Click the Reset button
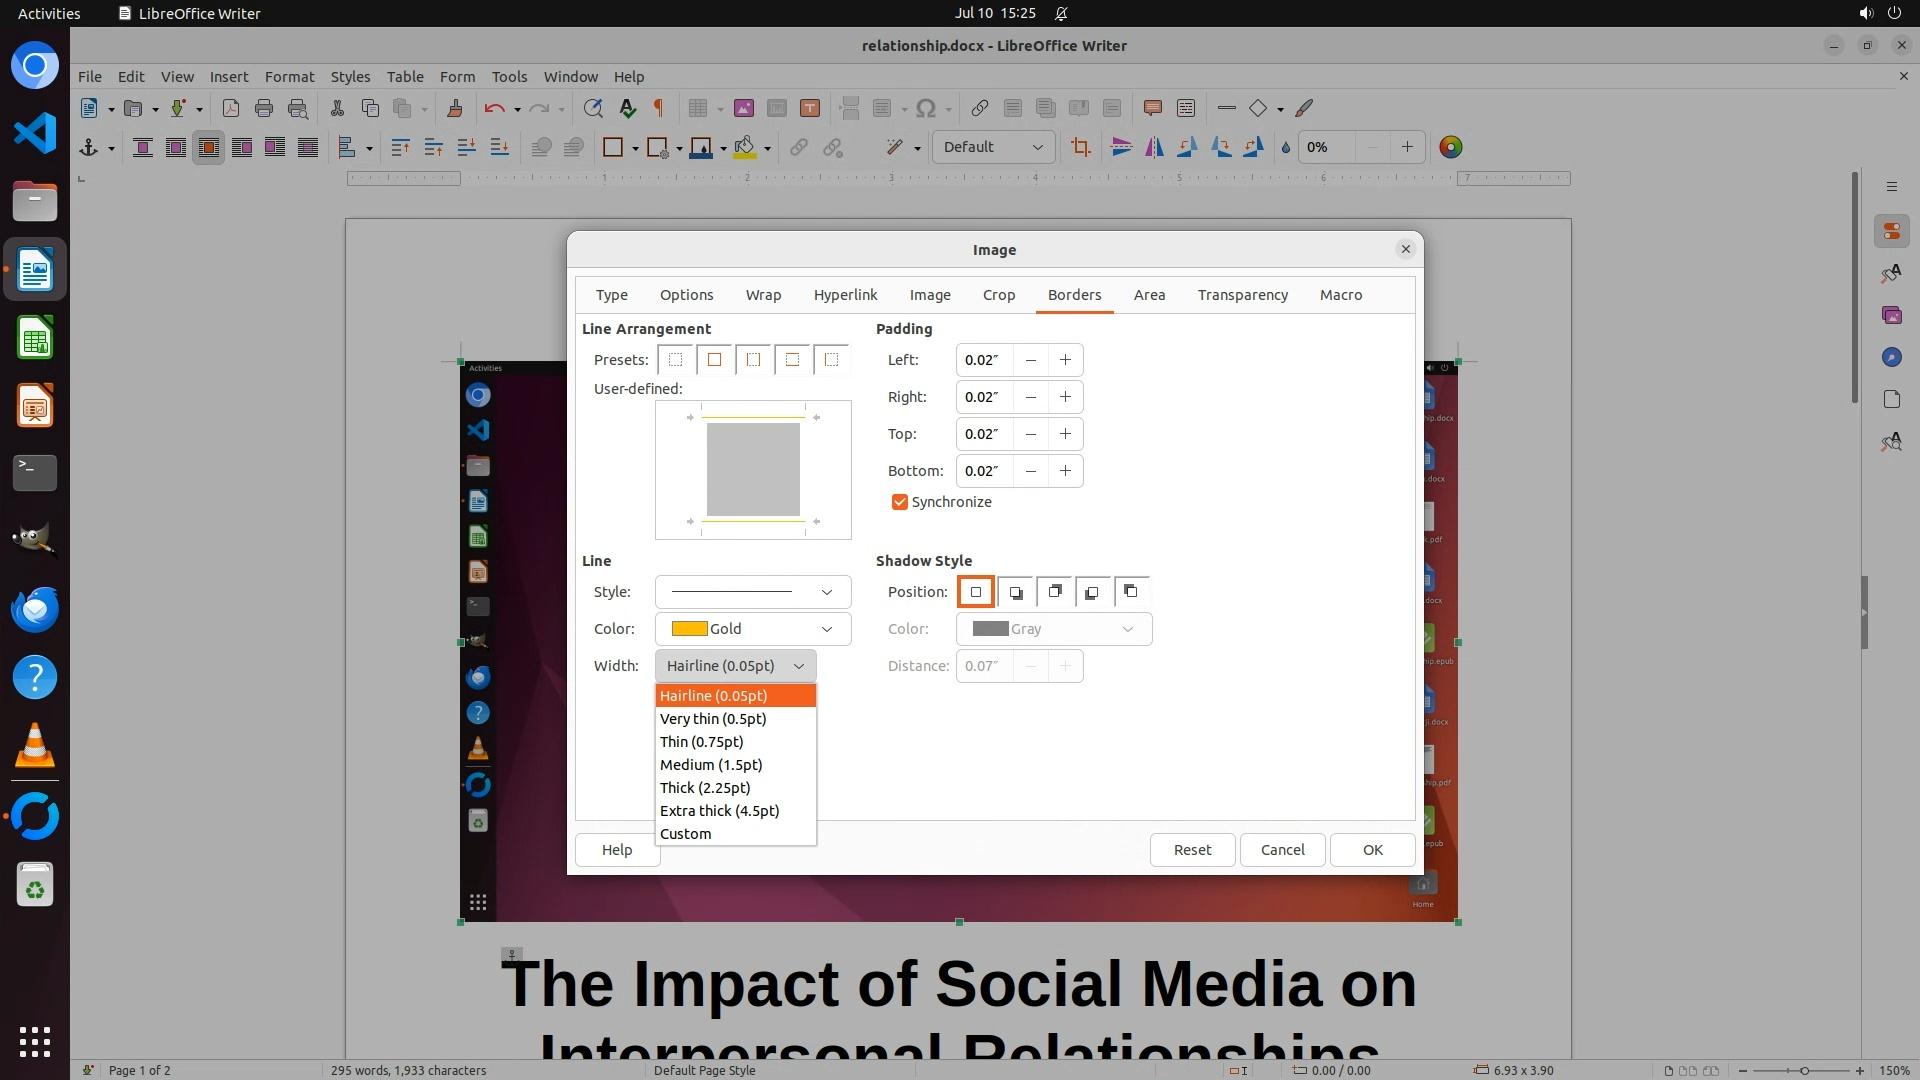Image resolution: width=1920 pixels, height=1080 pixels. (x=1191, y=850)
